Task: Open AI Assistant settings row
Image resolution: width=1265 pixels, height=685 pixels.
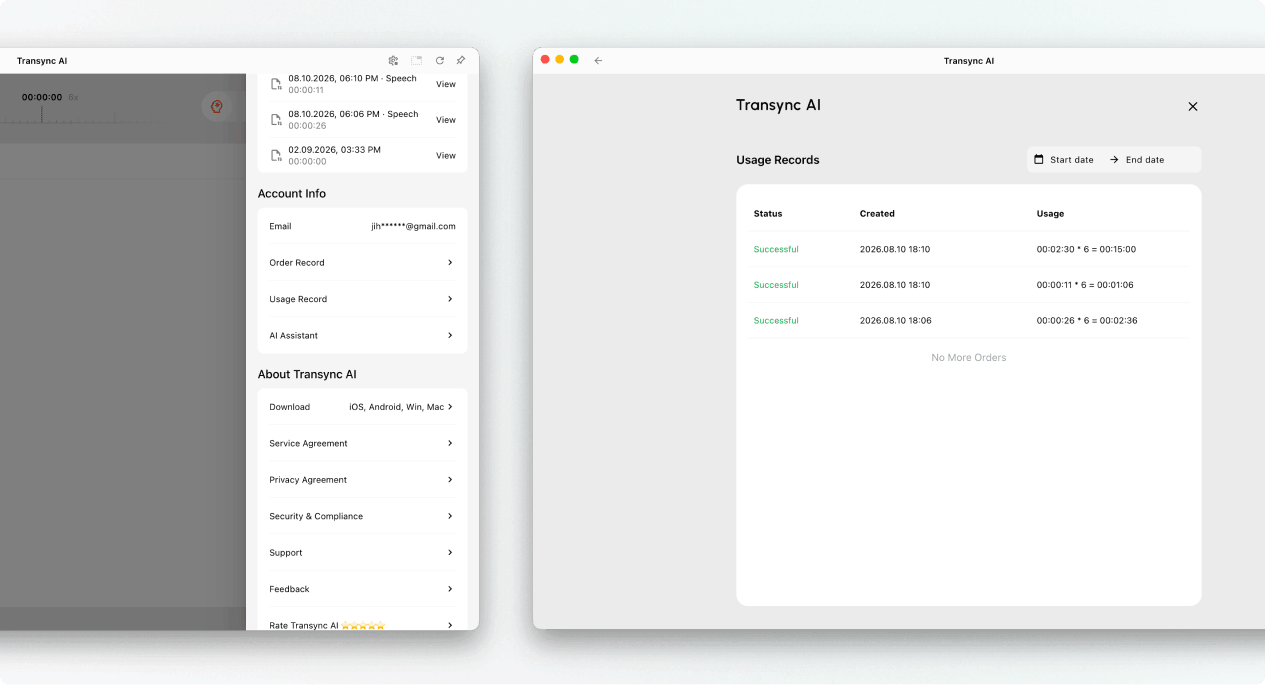Action: coord(362,336)
